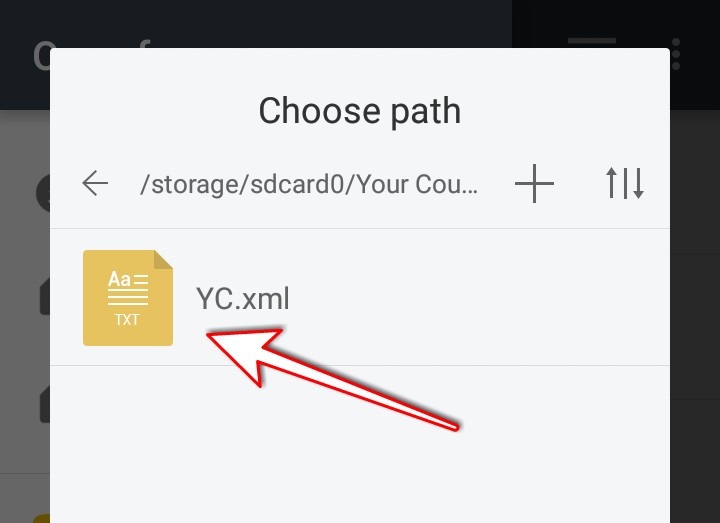Choose the YC.xml file name
Image resolution: width=720 pixels, height=523 pixels.
tap(243, 298)
